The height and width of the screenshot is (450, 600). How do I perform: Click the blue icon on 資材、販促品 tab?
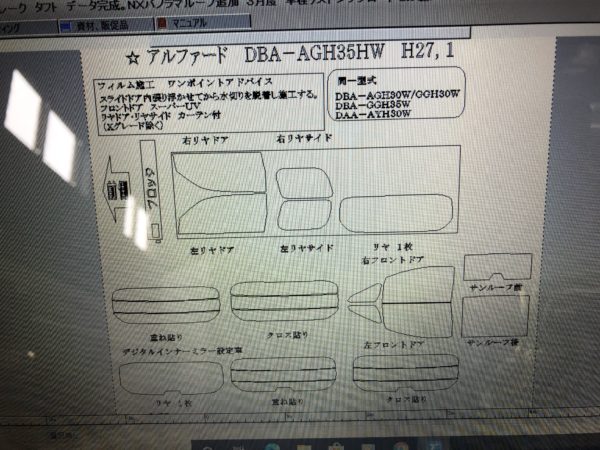[66, 26]
